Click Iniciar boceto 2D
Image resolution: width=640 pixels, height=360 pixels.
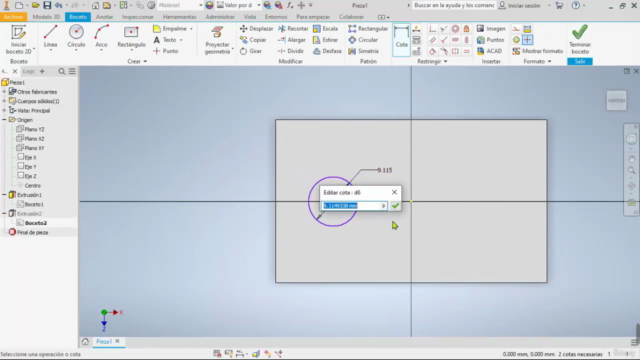coord(18,40)
